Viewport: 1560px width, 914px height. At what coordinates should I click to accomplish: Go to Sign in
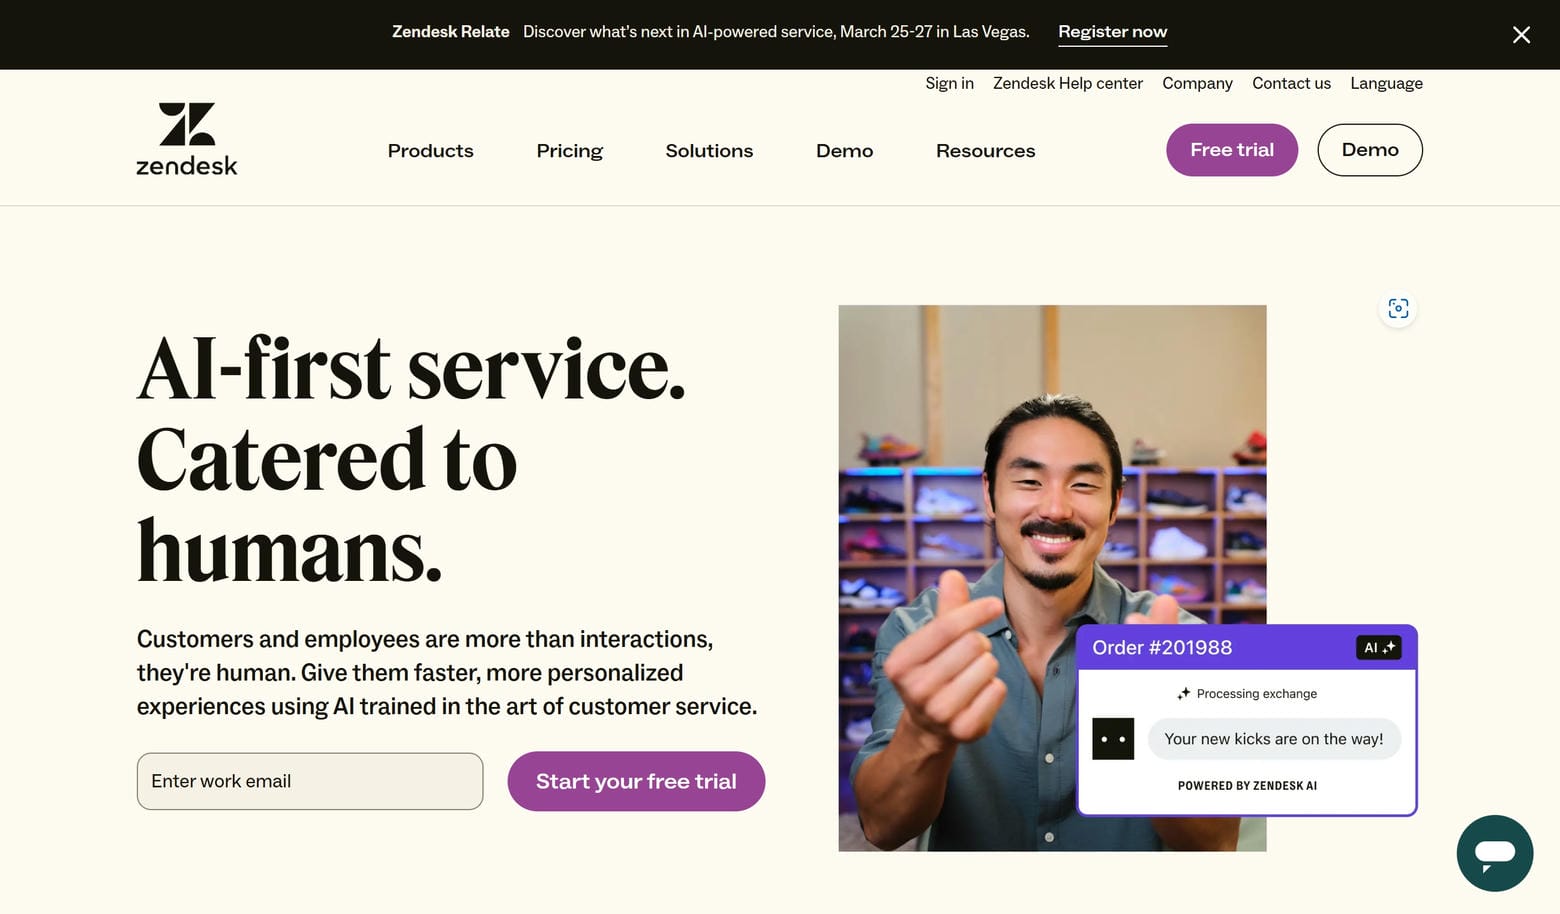[949, 83]
